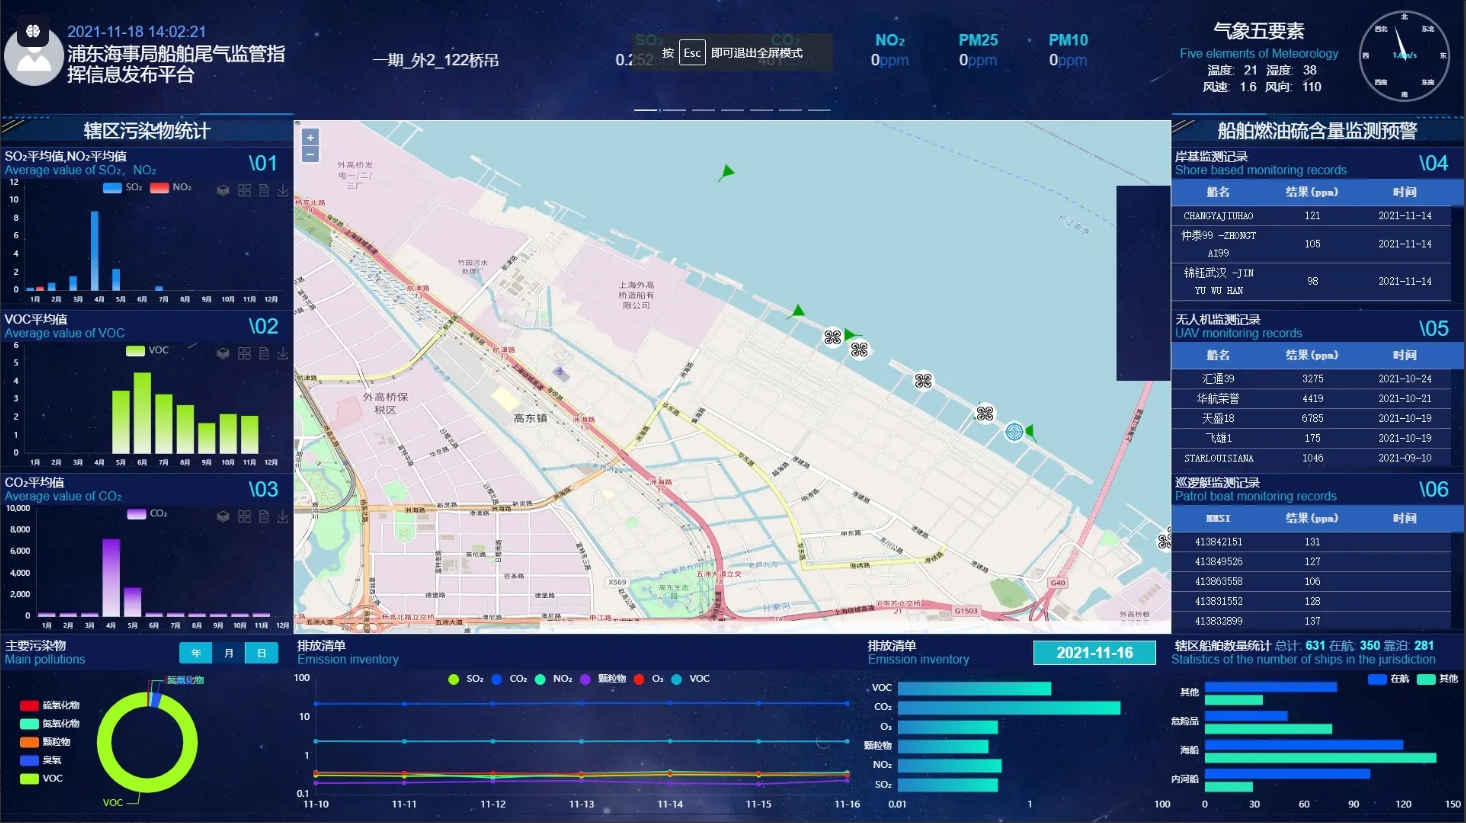
Task: Click the 4月 SO₂ bar in average chart
Action: tap(95, 250)
